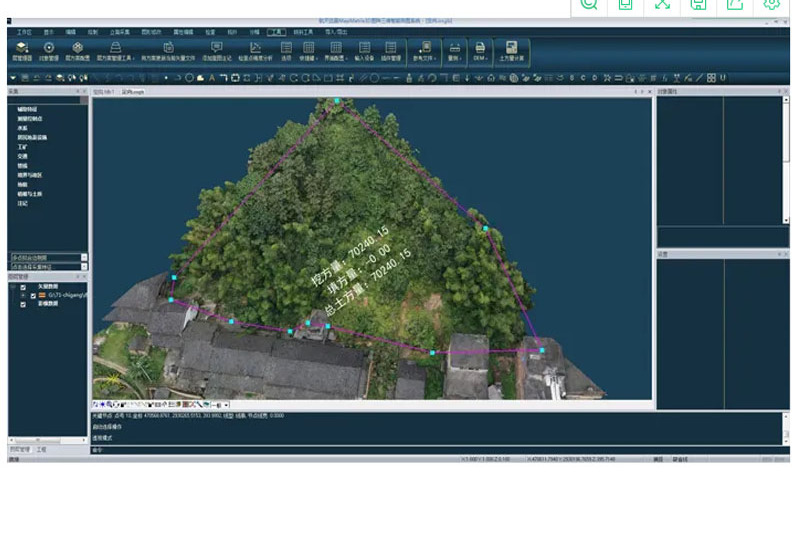Image resolution: width=801 pixels, height=534 pixels.
Task: Expand the G:\71-chigang layer tree node
Action: coord(23,295)
